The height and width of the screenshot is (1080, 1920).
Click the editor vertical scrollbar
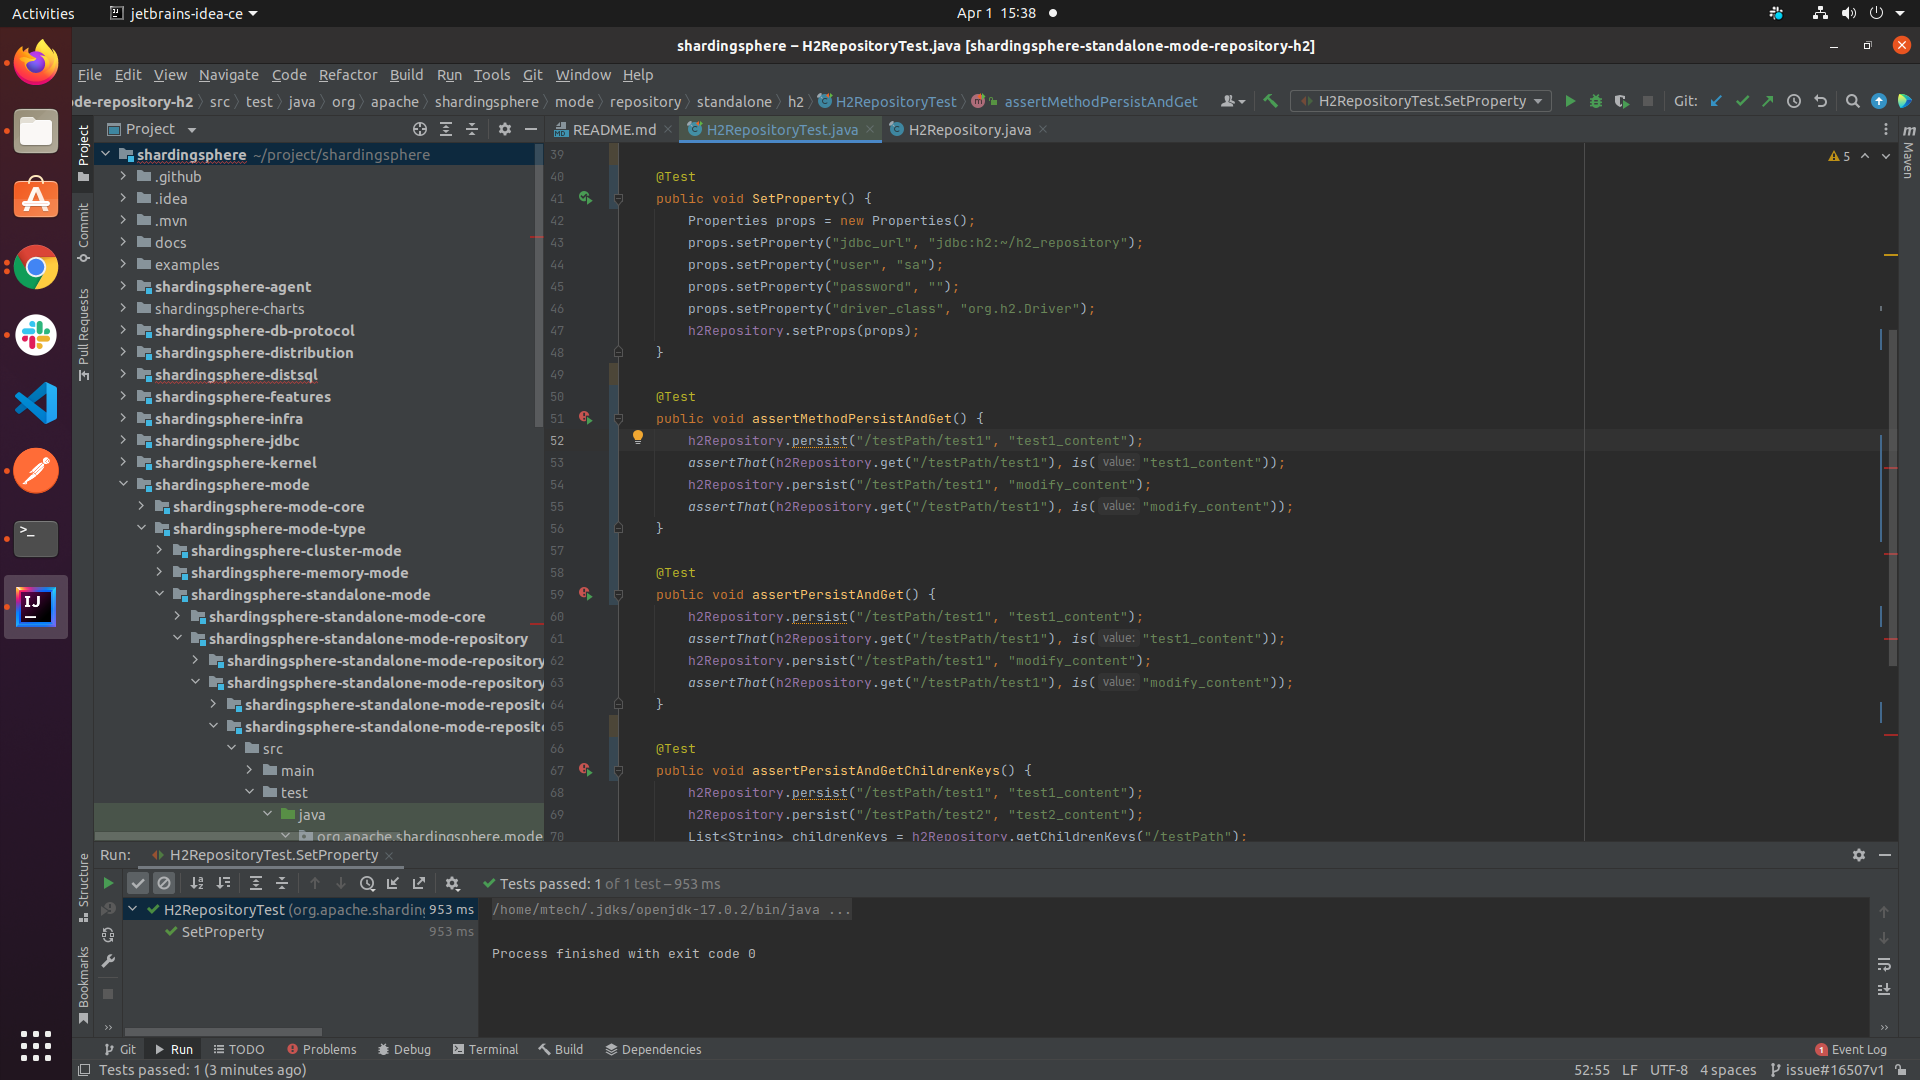[1892, 500]
